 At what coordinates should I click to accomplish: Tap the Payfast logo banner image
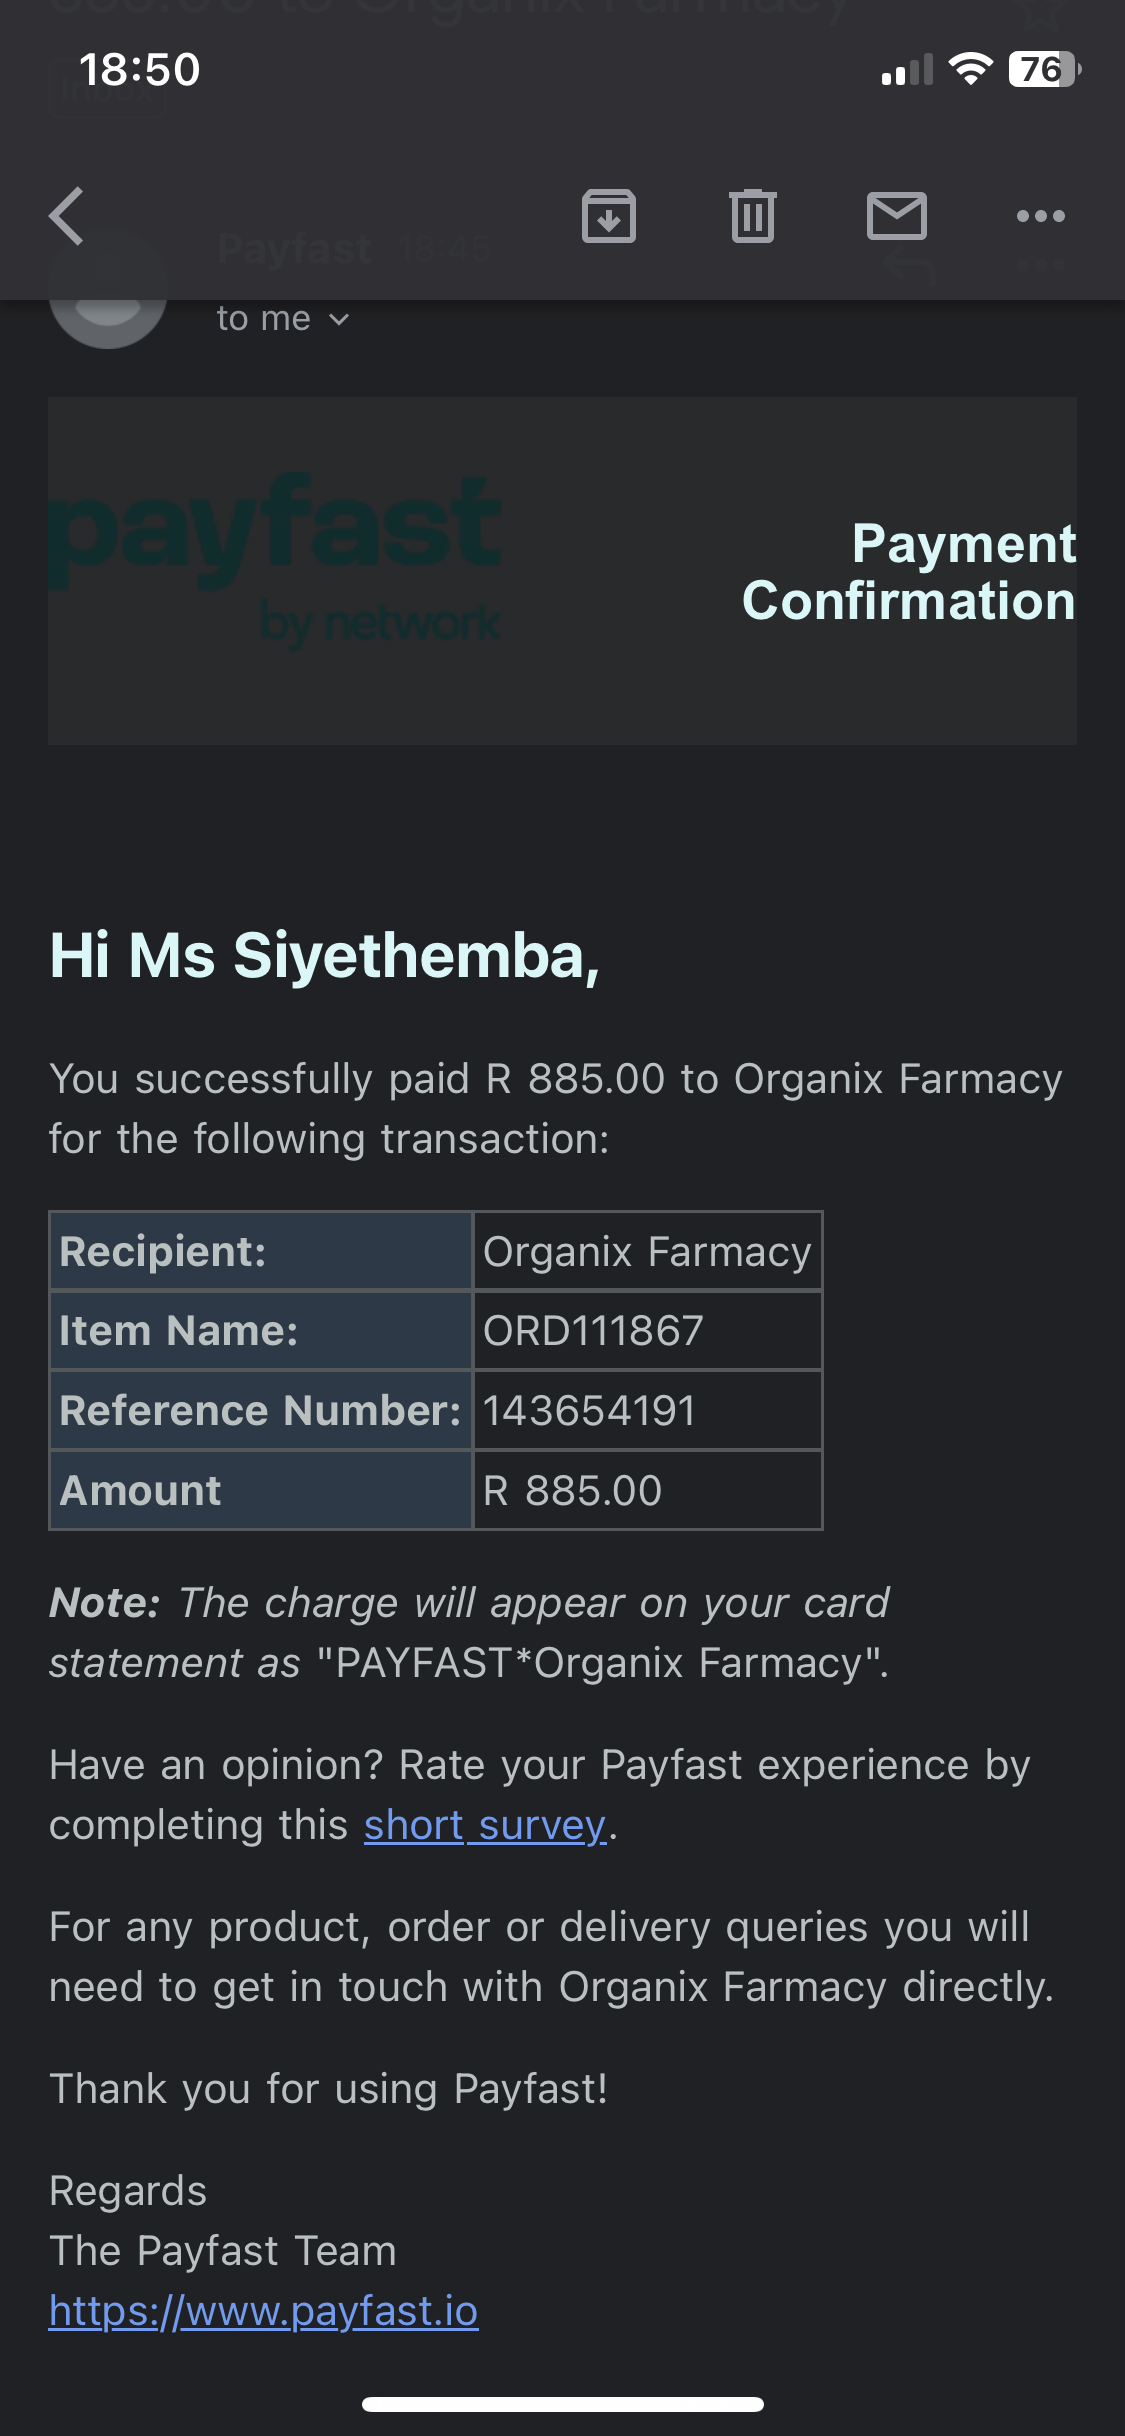click(275, 560)
